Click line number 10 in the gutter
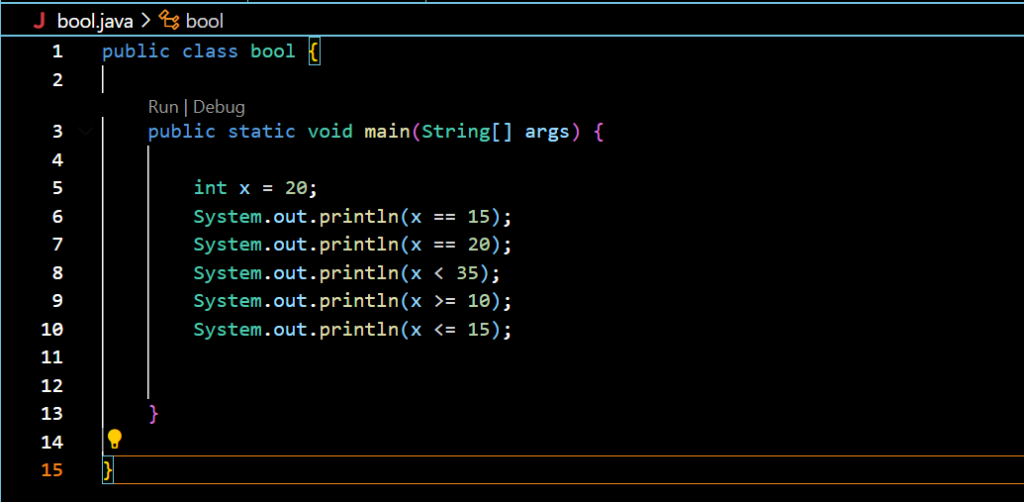 coord(53,329)
